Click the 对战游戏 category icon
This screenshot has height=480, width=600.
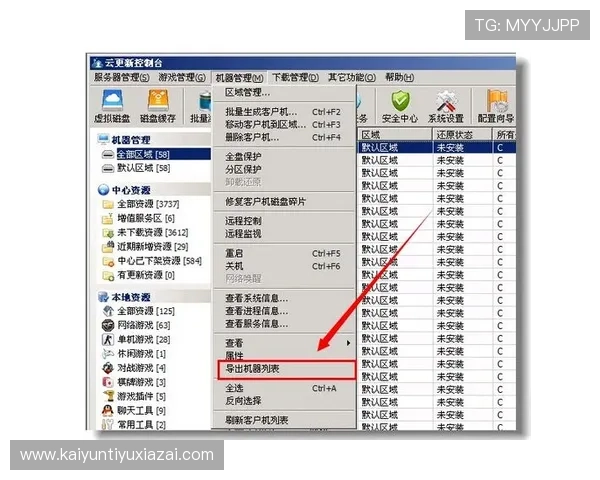(x=108, y=368)
